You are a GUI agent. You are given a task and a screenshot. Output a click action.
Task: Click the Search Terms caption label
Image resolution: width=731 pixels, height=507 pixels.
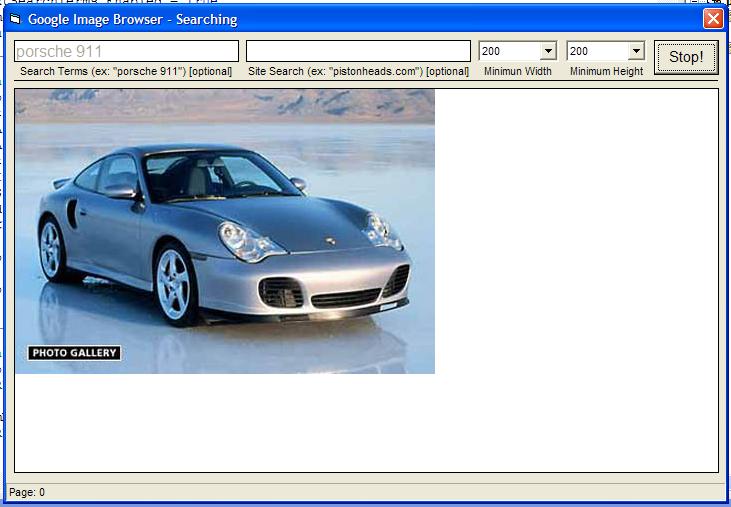coord(126,72)
